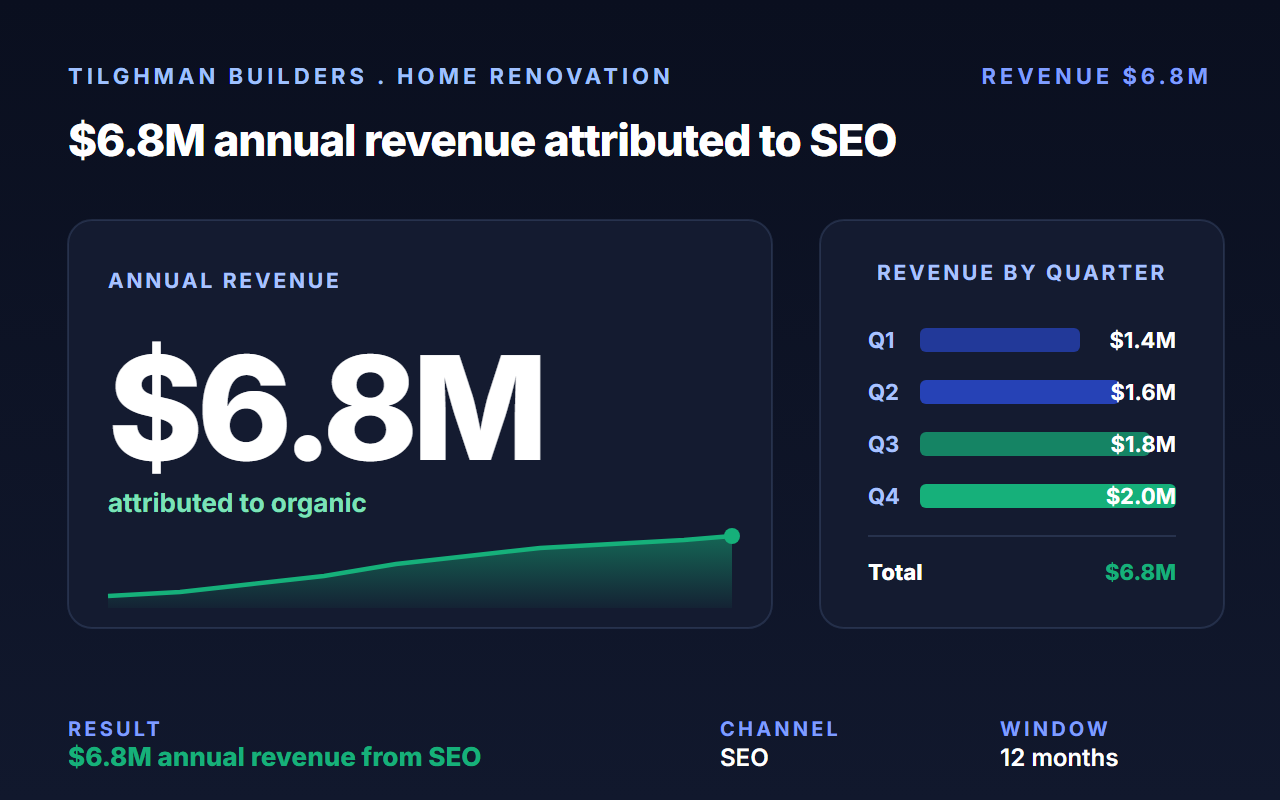Select the bright green Q4 bar
Viewport: 1280px width, 800px height.
pyautogui.click(x=1048, y=496)
